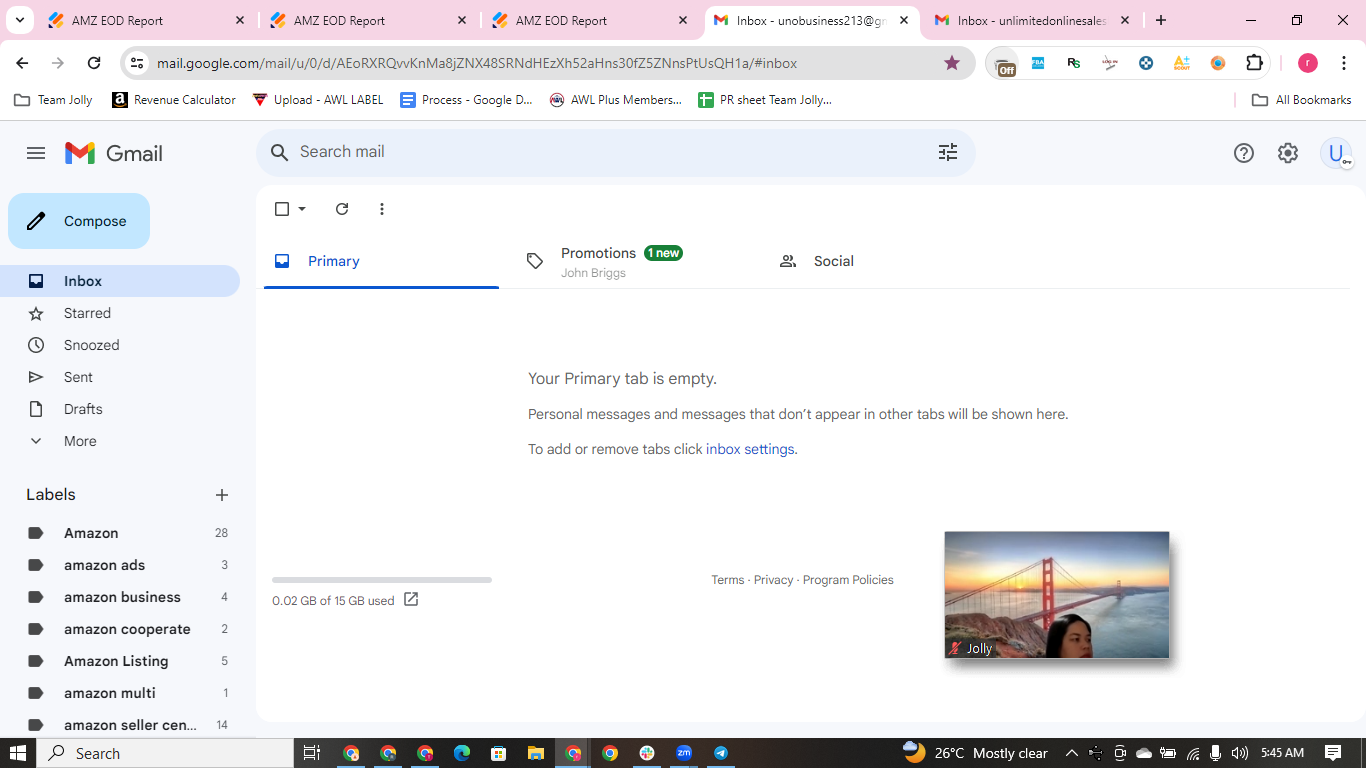Open the Program Policies link
Screen dimensions: 1366x768
pyautogui.click(x=848, y=580)
